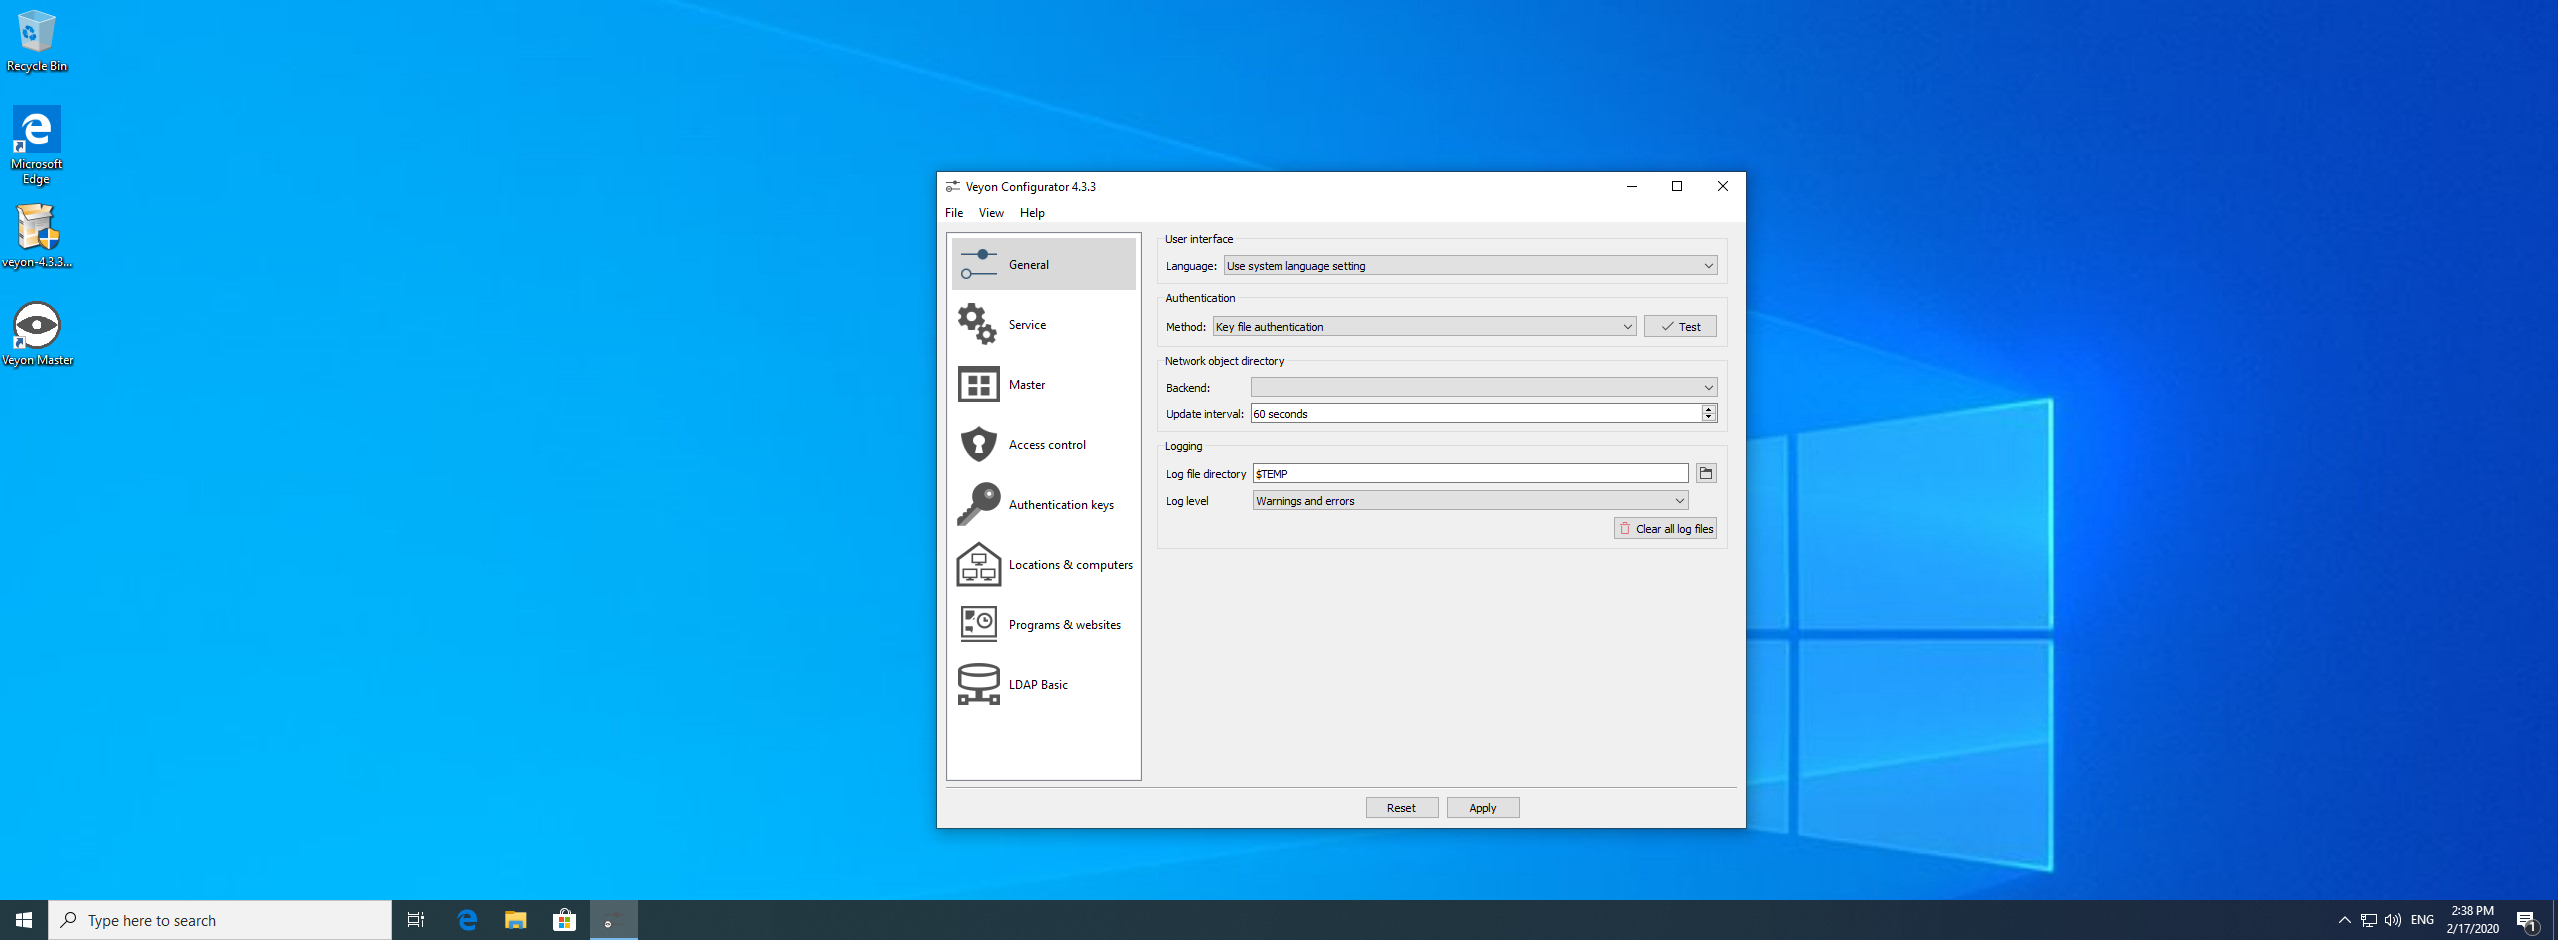Select the Master grid icon
The height and width of the screenshot is (940, 2558).
click(978, 384)
